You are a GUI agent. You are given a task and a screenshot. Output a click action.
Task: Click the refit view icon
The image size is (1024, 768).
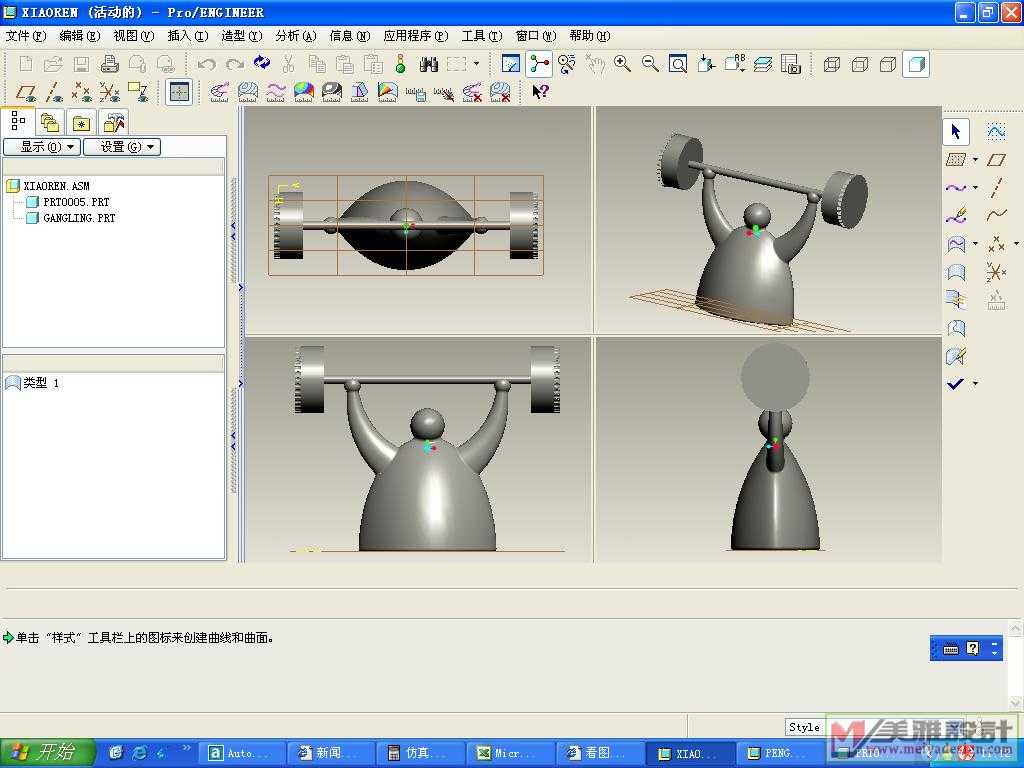click(x=678, y=64)
